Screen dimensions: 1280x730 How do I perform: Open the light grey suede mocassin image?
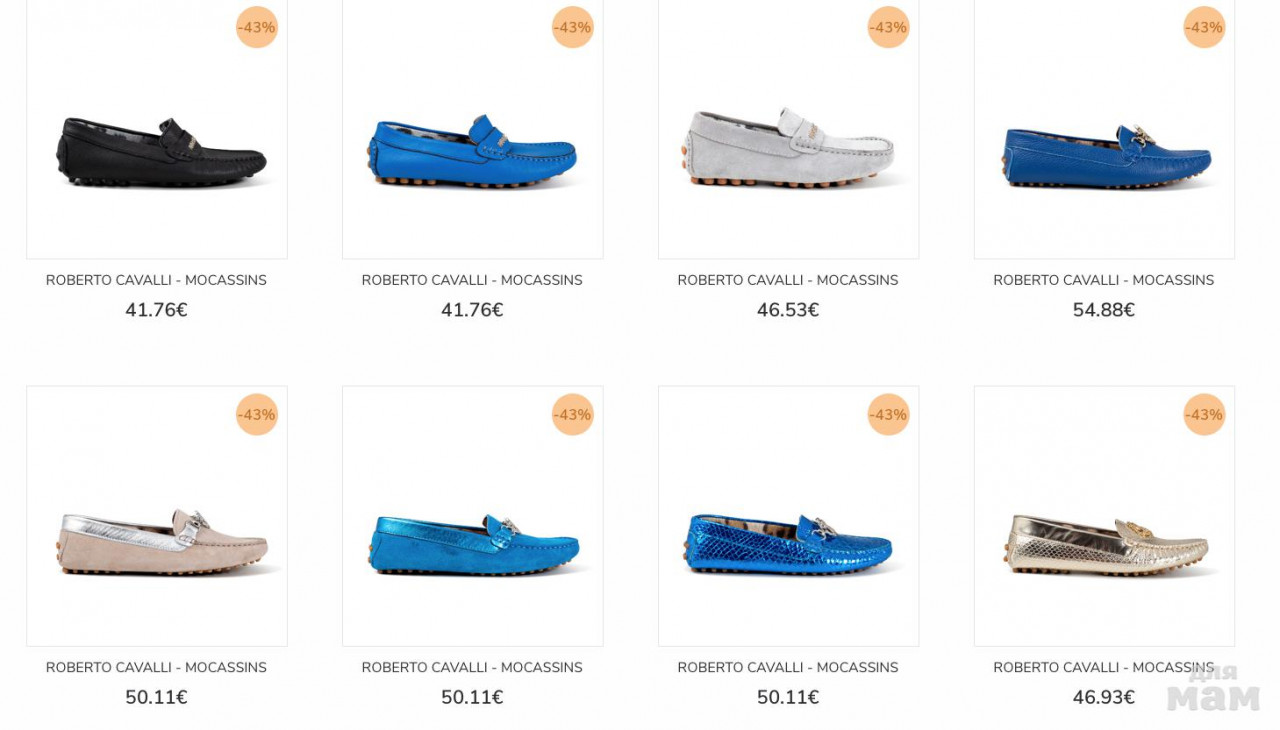789,130
